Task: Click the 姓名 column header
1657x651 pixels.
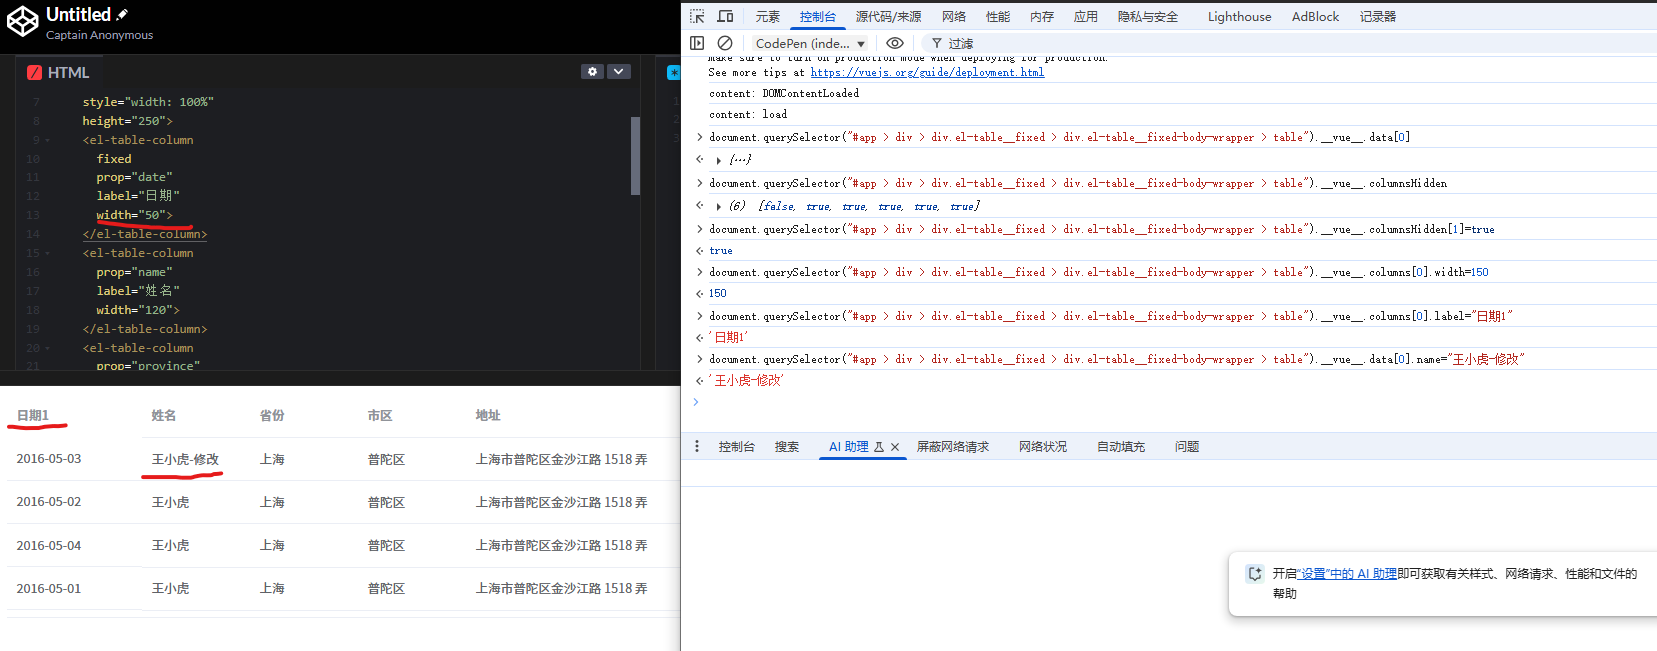Action: [164, 415]
